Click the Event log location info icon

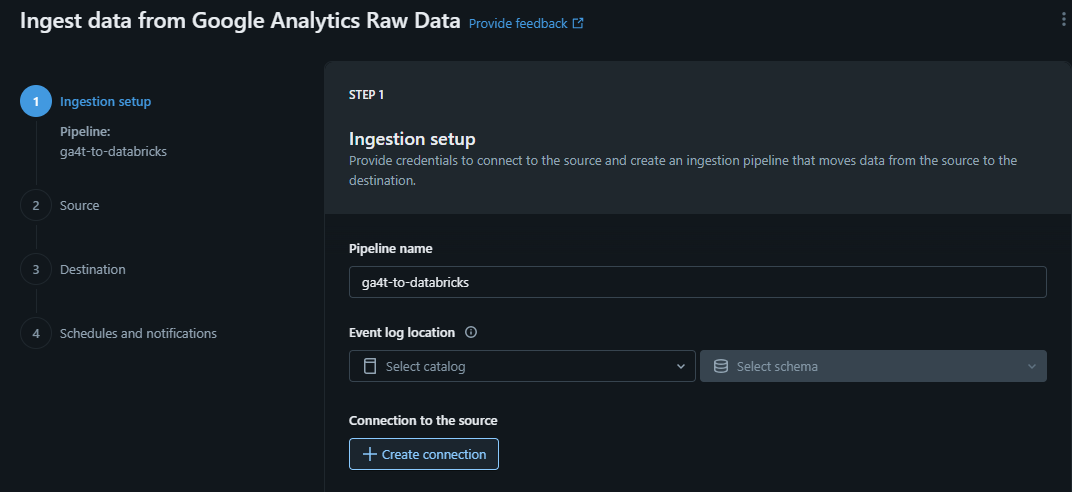pyautogui.click(x=470, y=333)
